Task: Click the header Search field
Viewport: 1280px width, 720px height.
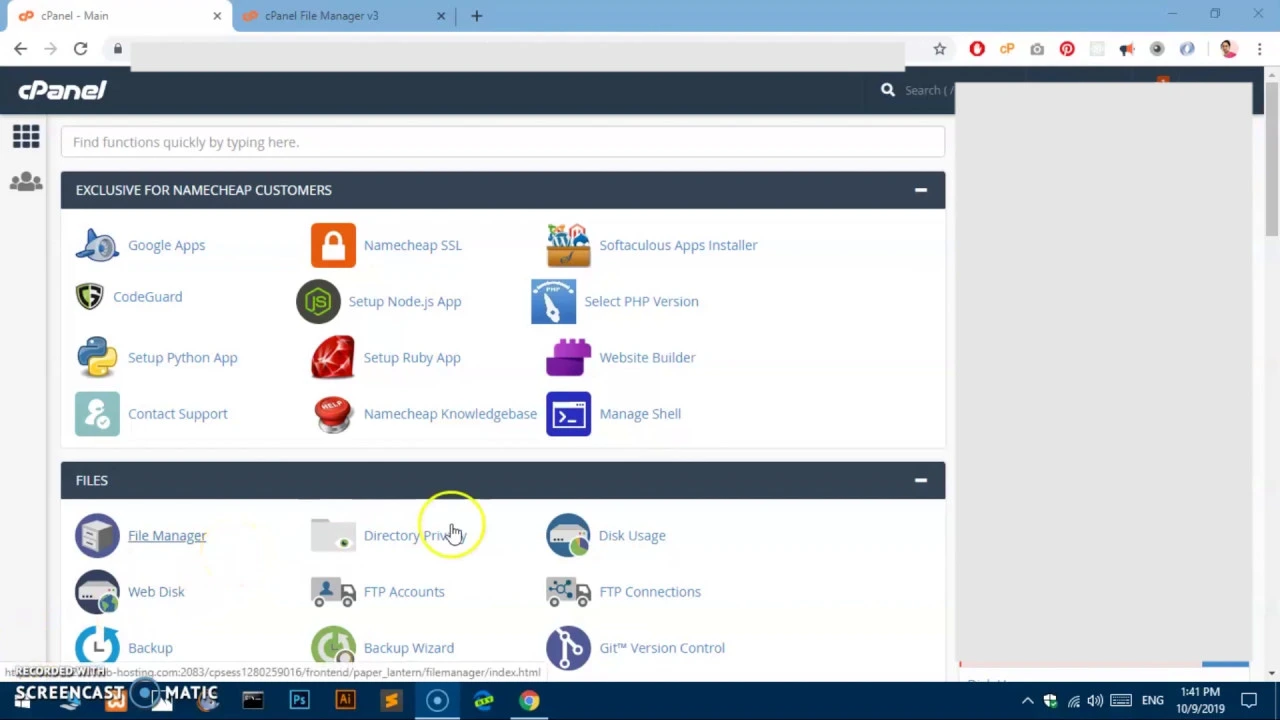Action: 927,90
